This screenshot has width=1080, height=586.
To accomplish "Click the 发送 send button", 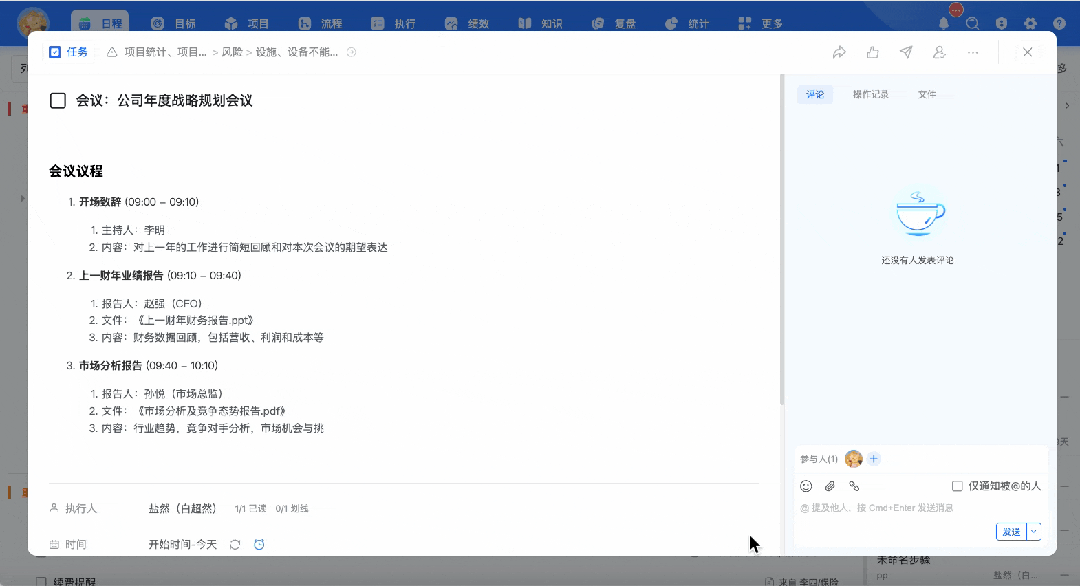I will [1013, 531].
